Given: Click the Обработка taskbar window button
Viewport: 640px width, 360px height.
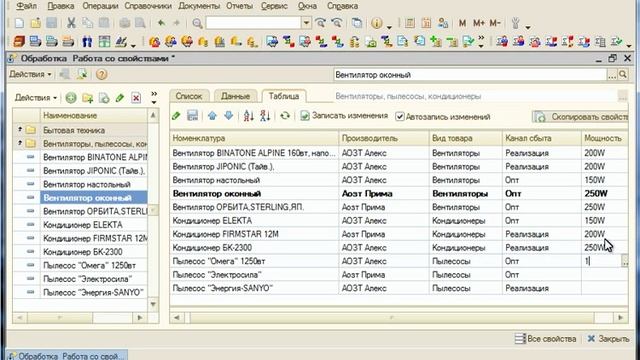Looking at the screenshot, I should point(67,356).
